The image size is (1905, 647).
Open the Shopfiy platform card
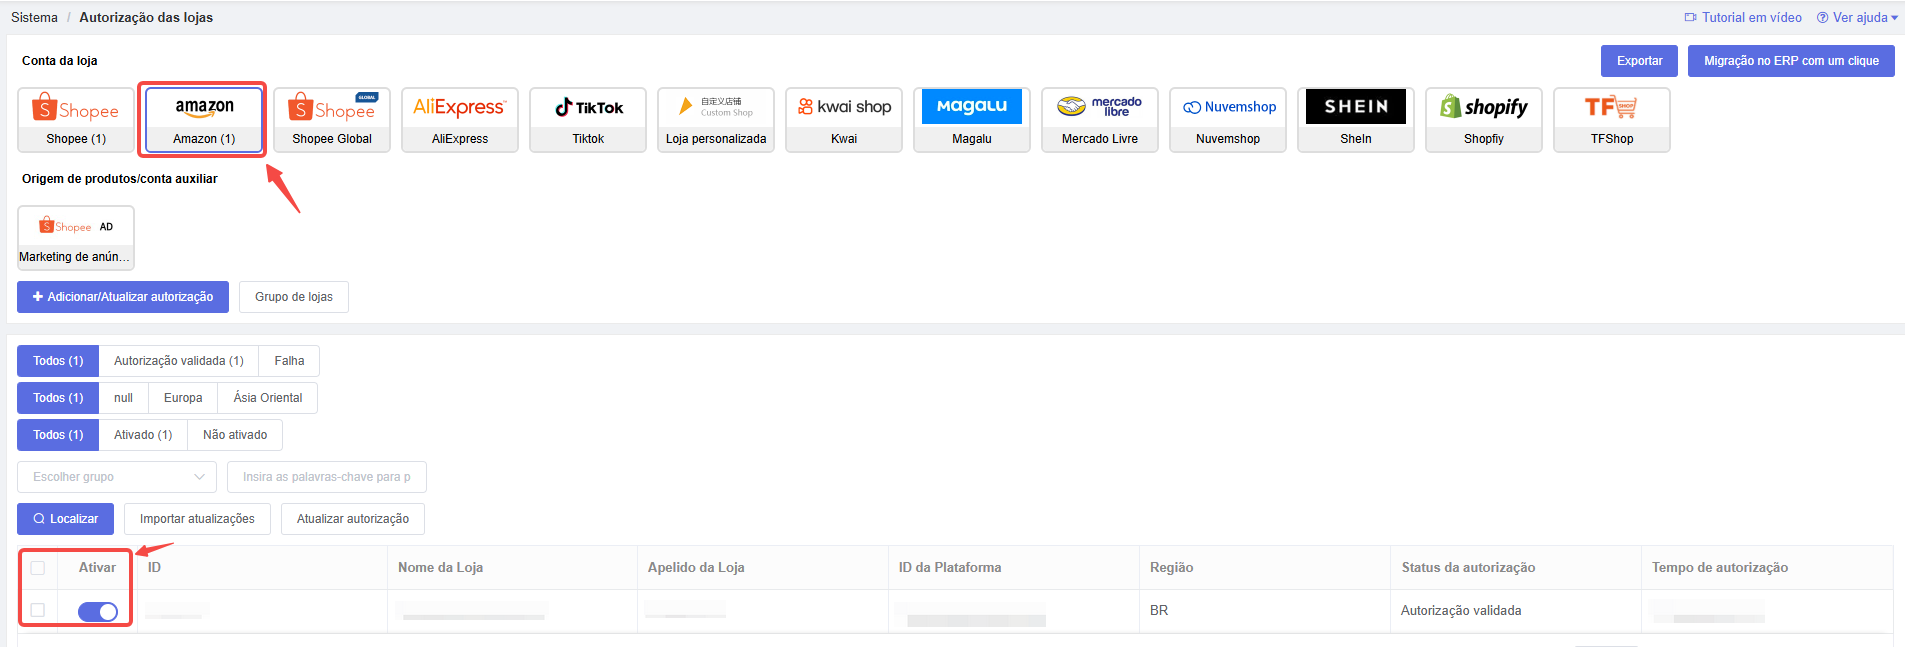point(1484,120)
